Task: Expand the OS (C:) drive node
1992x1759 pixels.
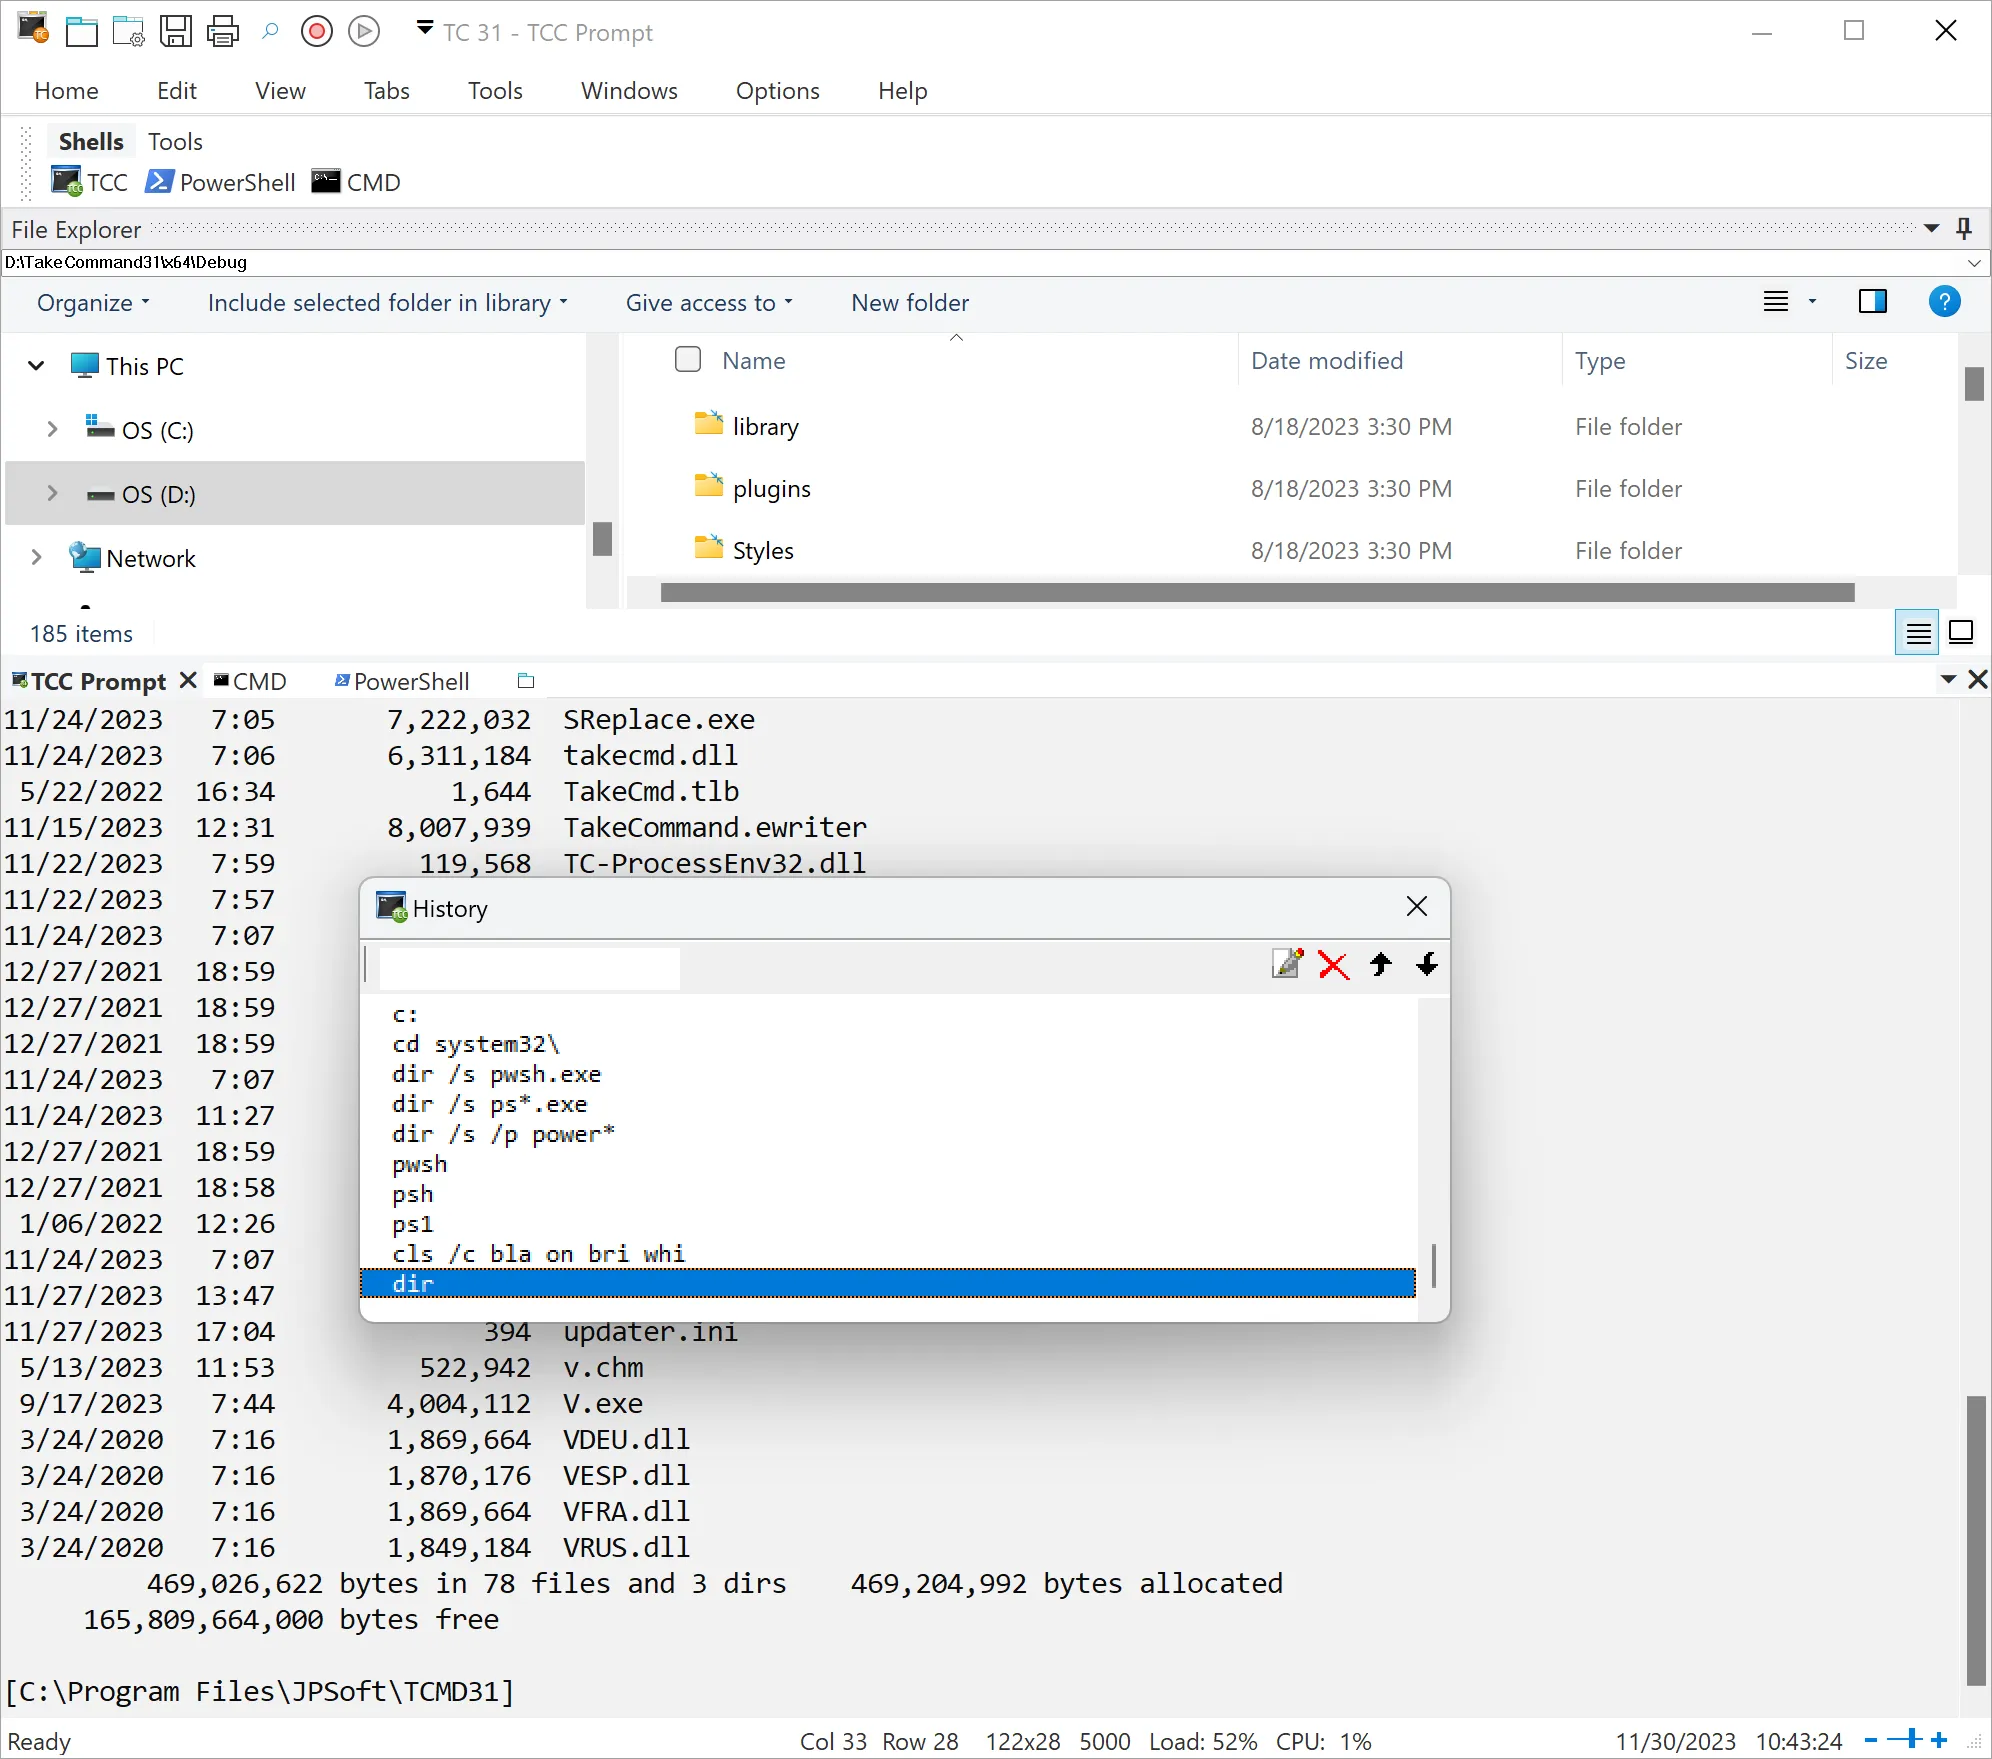Action: point(52,430)
